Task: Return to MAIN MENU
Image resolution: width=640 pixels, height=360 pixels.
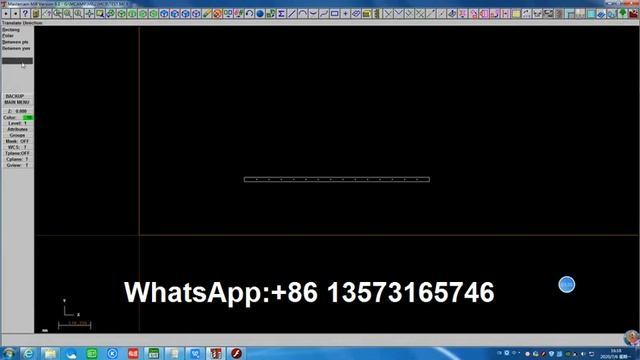Action: click(x=17, y=102)
